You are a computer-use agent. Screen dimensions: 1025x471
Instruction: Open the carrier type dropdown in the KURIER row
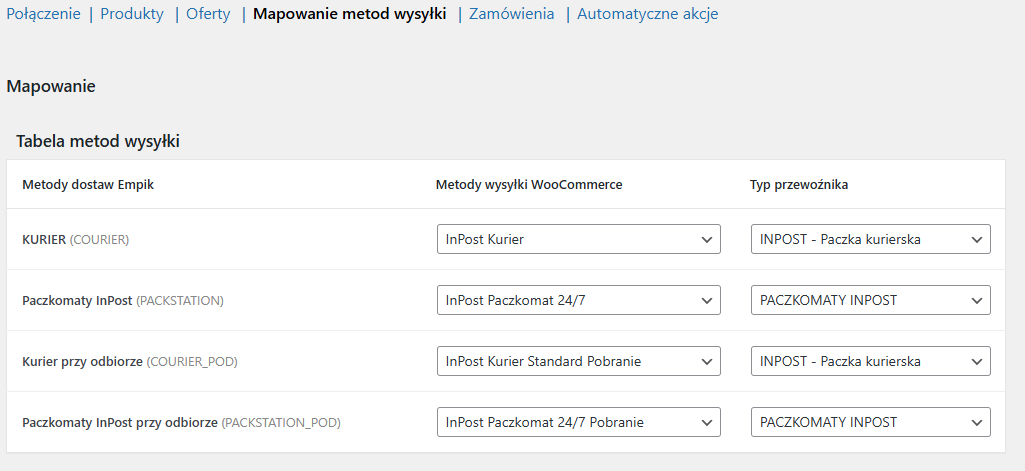pyautogui.click(x=870, y=239)
